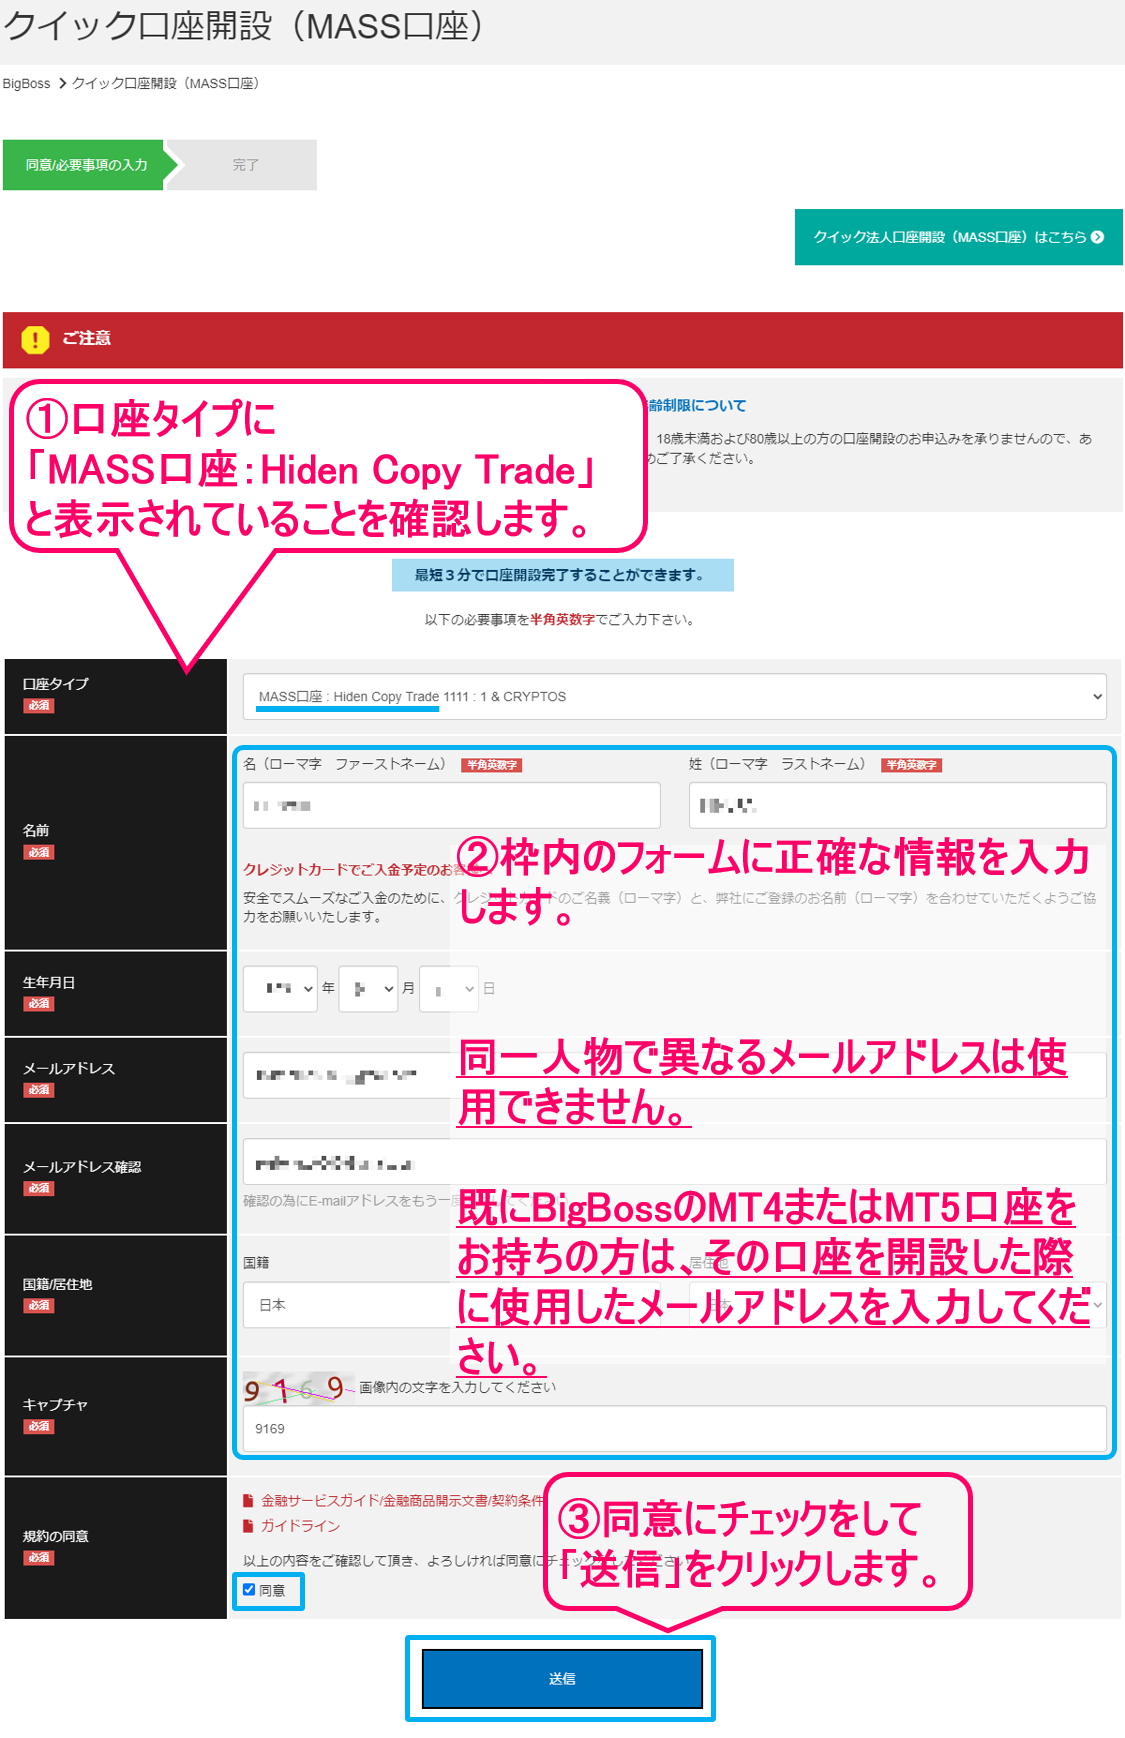Open the birth day dropdown
This screenshot has height=1738, width=1125.
click(449, 989)
